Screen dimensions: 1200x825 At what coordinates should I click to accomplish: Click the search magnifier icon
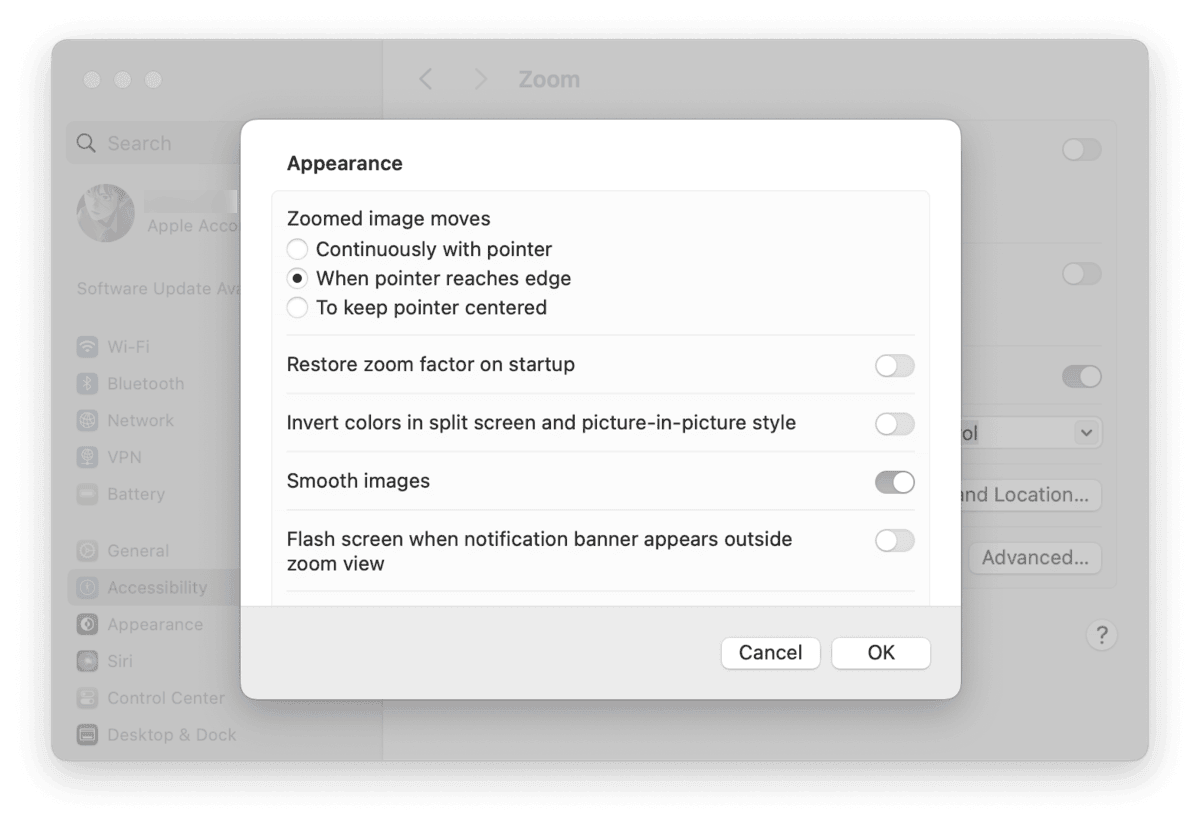[87, 143]
